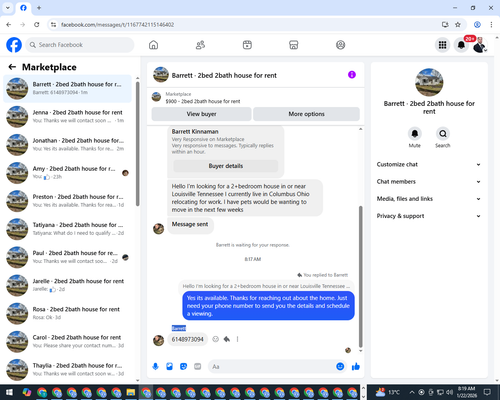Open the Jenna conversation
This screenshot has width=500, height=400.
click(x=67, y=117)
